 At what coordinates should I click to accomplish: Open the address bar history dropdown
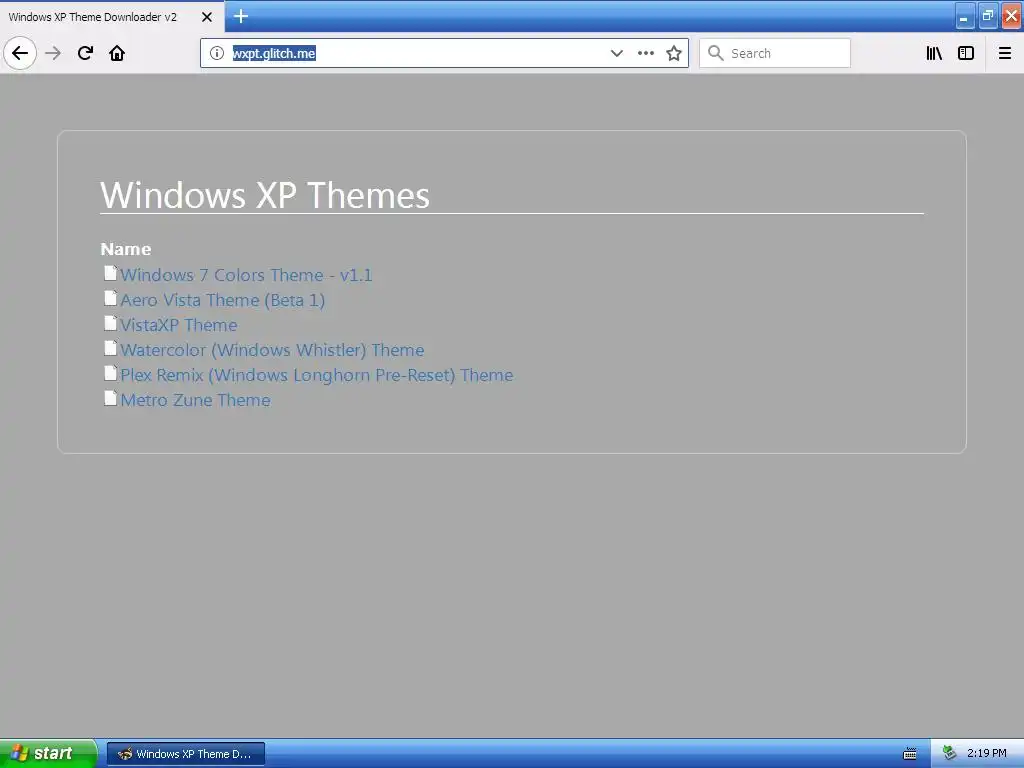click(x=616, y=53)
